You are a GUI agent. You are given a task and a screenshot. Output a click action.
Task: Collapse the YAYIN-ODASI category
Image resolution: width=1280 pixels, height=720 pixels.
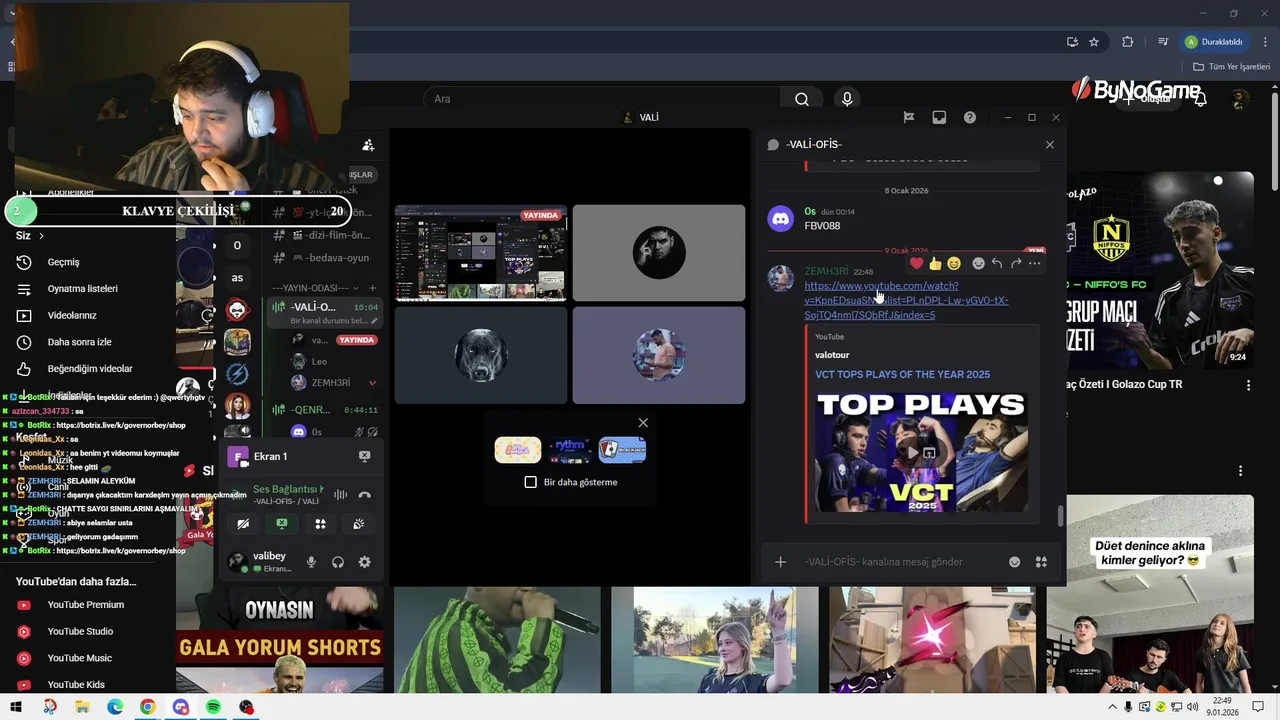pyautogui.click(x=316, y=288)
